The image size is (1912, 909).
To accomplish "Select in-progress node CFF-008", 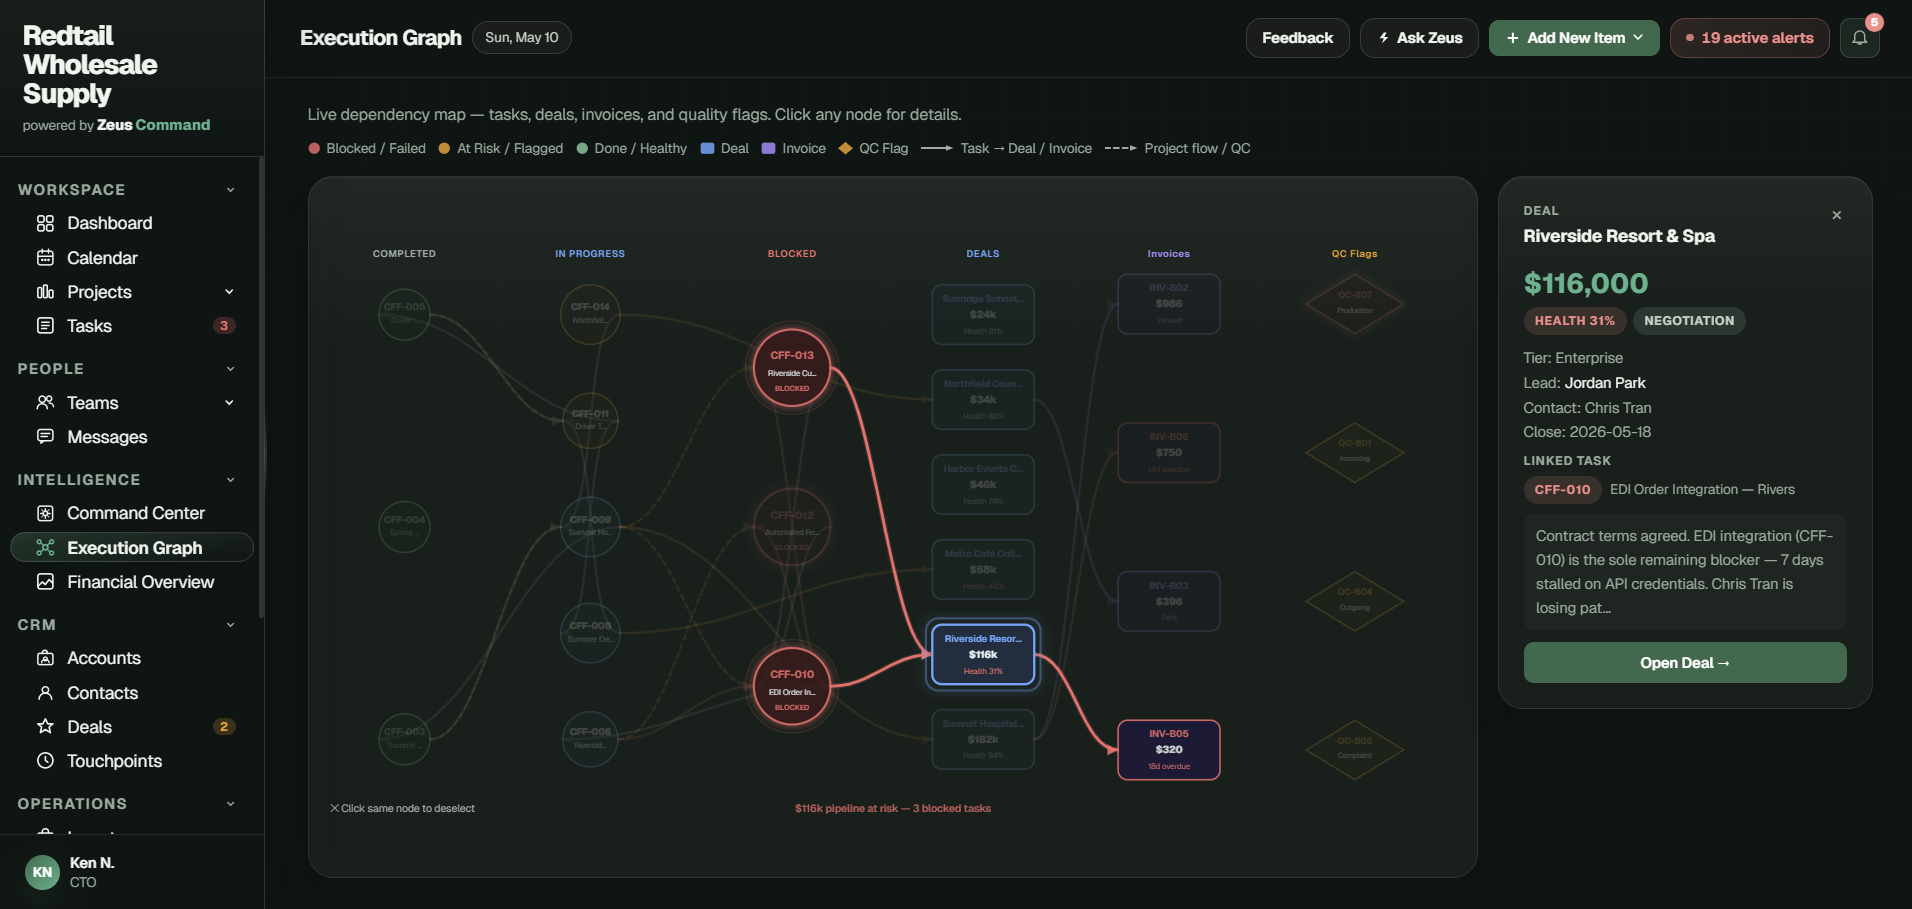I will coord(590,633).
